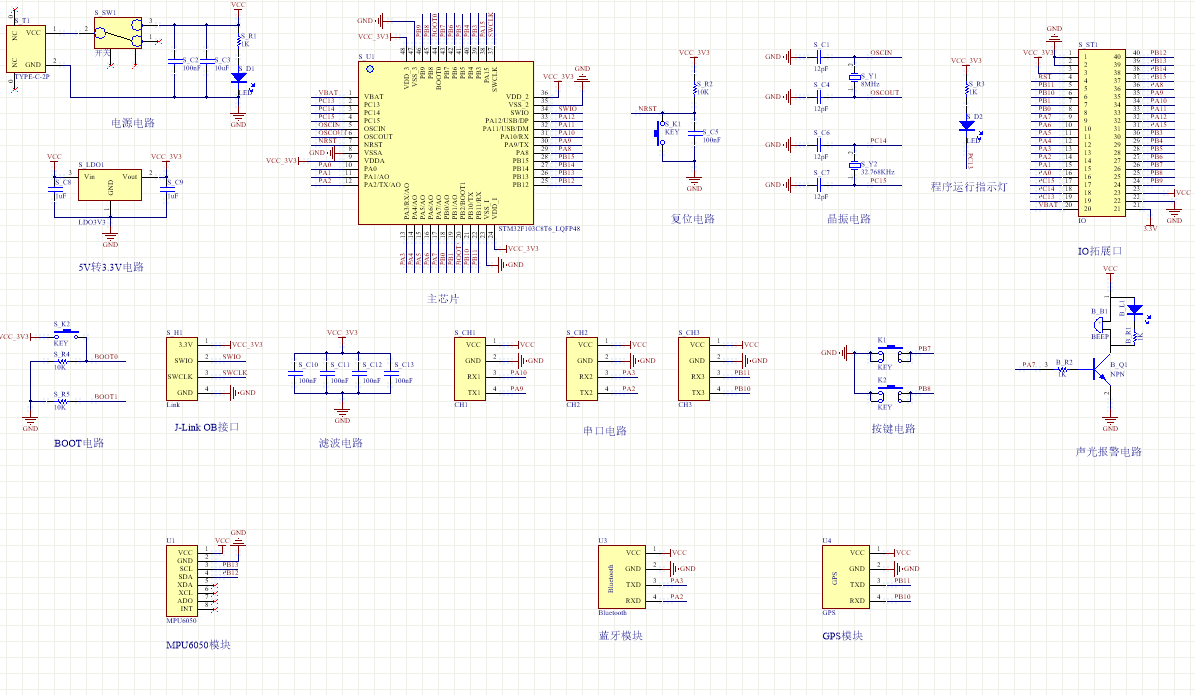Select the S_R4 10K resistor
The height and width of the screenshot is (695, 1195).
pos(62,361)
